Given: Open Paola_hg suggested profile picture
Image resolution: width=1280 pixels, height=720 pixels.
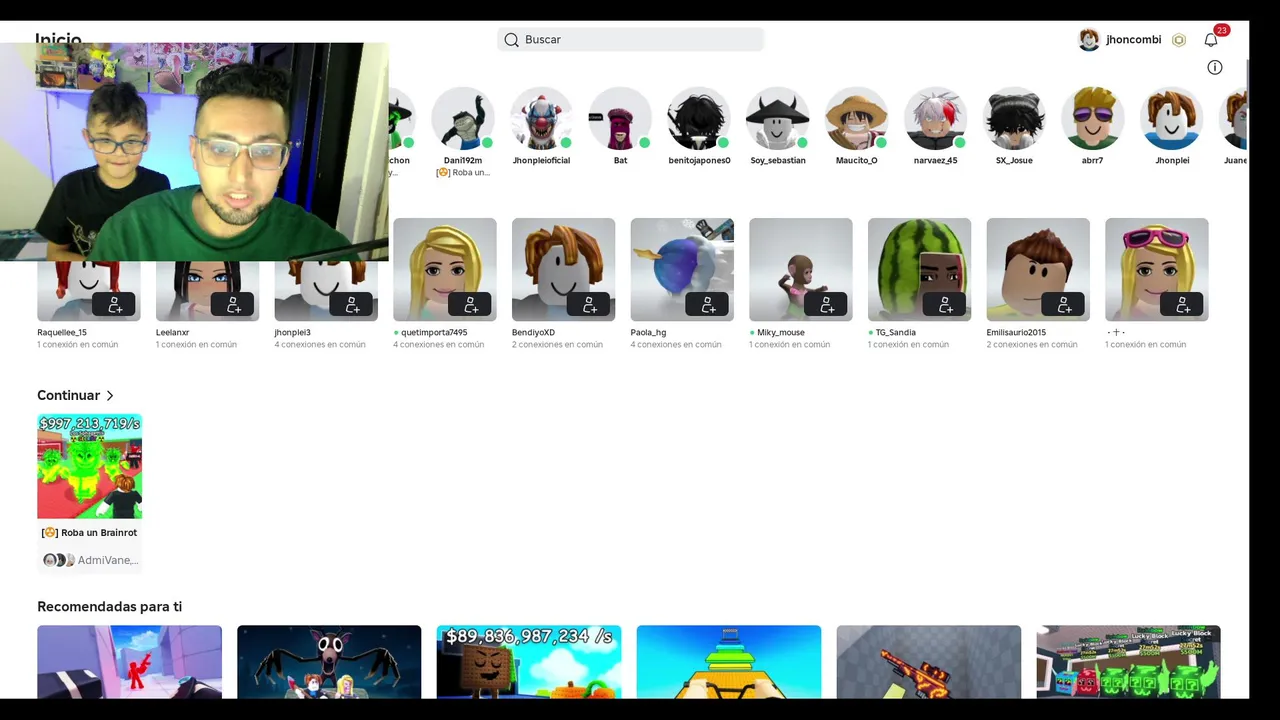Looking at the screenshot, I should pyautogui.click(x=682, y=270).
